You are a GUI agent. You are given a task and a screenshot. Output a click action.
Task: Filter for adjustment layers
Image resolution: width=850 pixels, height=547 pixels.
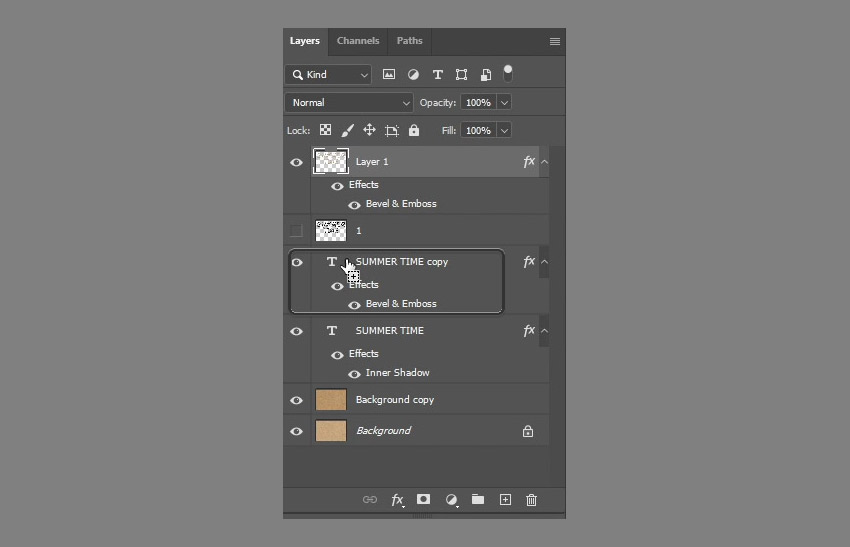[x=413, y=74]
